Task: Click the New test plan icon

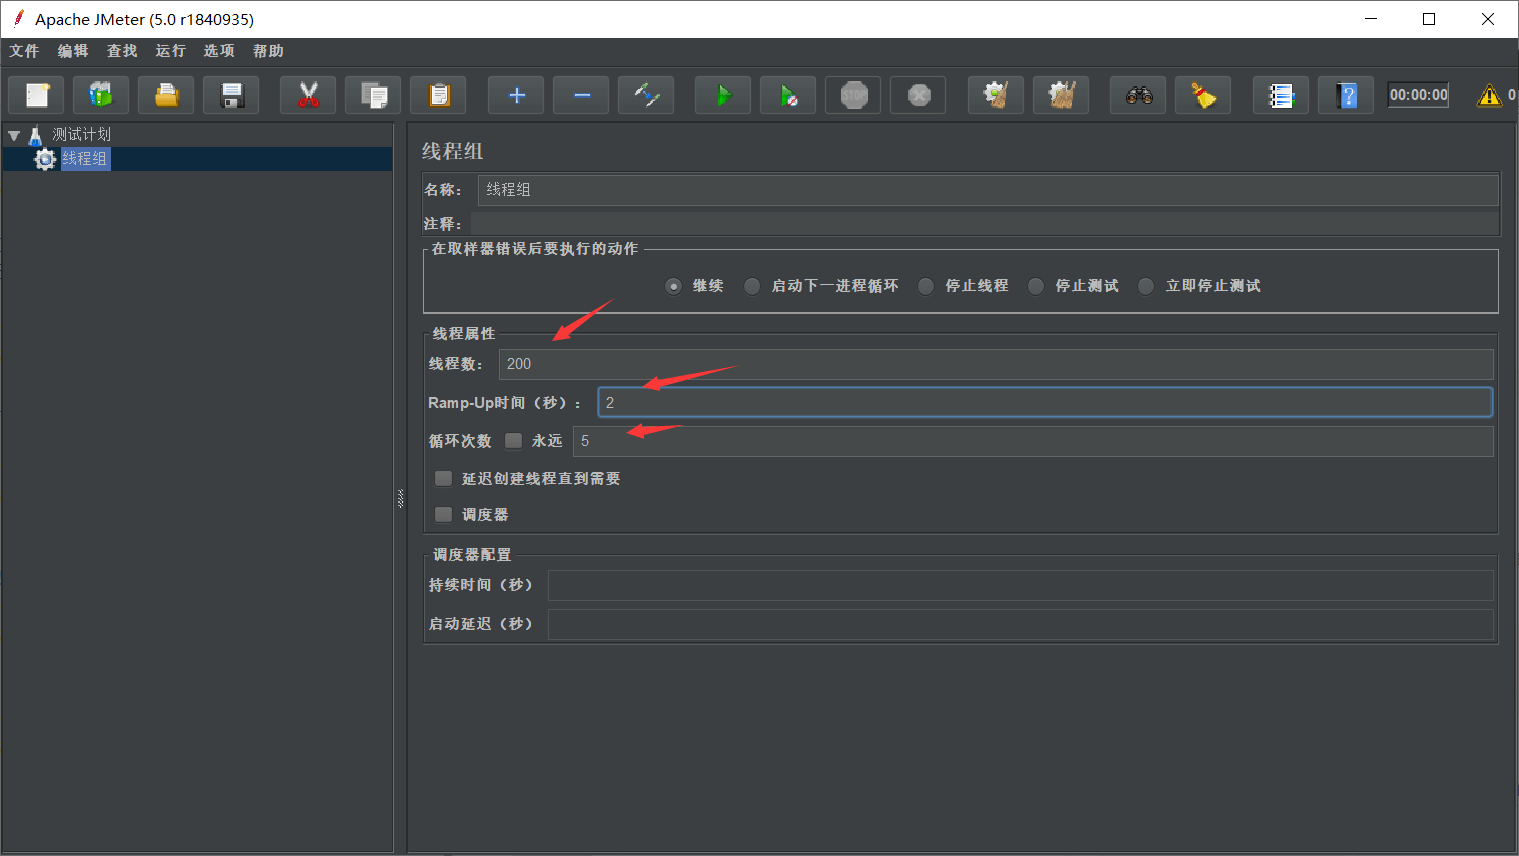Action: [x=37, y=95]
